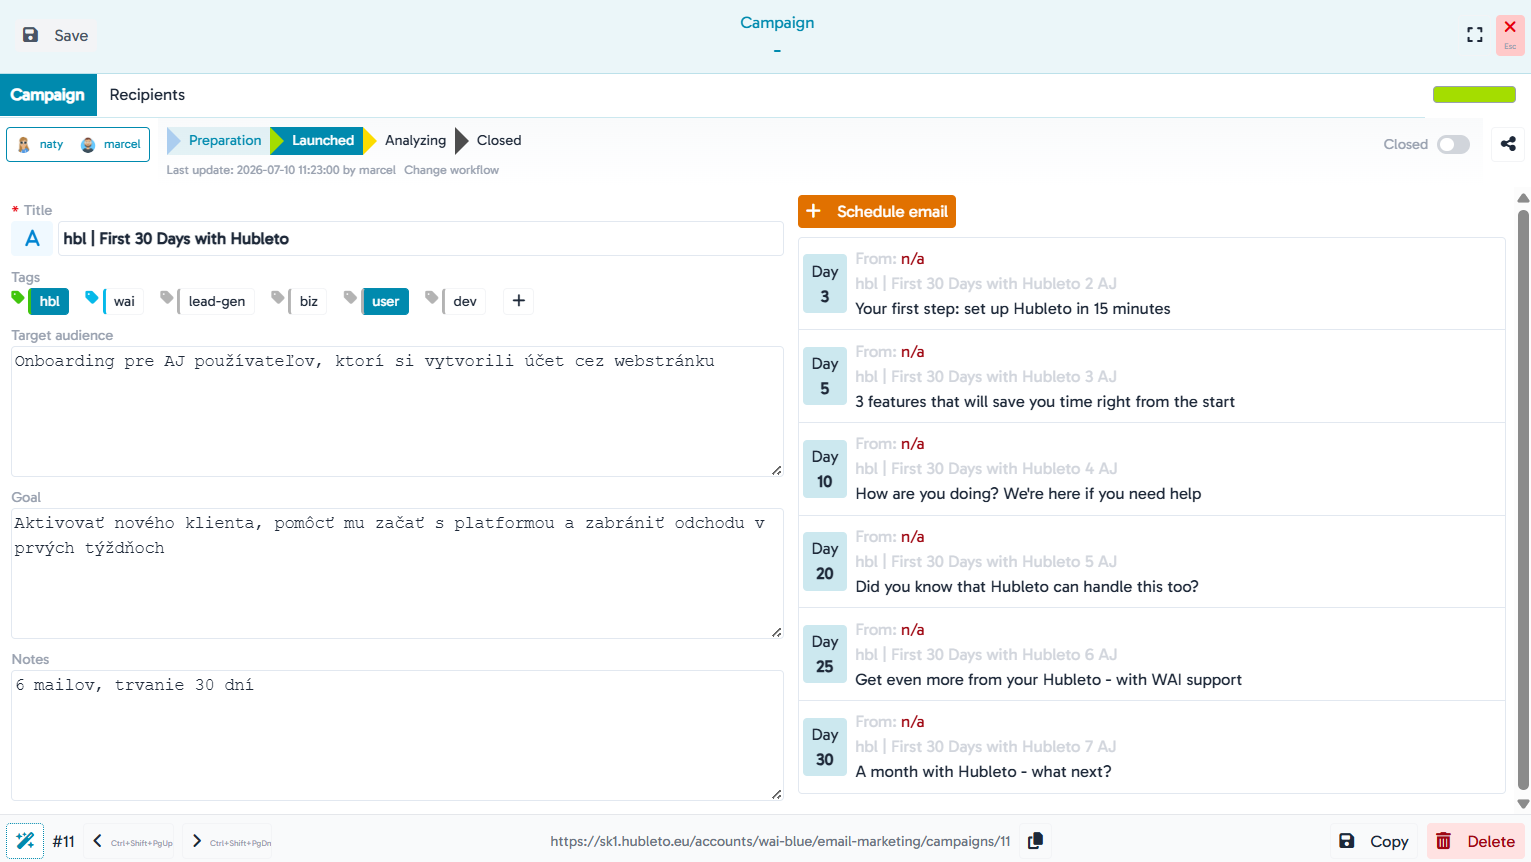1531x862 pixels.
Task: Click the email list vertical scrollbar
Action: click(1523, 500)
